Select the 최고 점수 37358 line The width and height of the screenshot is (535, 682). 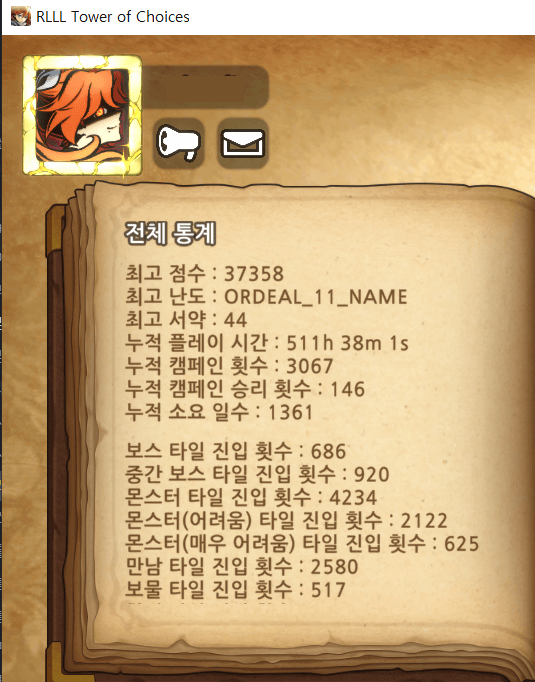point(204,274)
